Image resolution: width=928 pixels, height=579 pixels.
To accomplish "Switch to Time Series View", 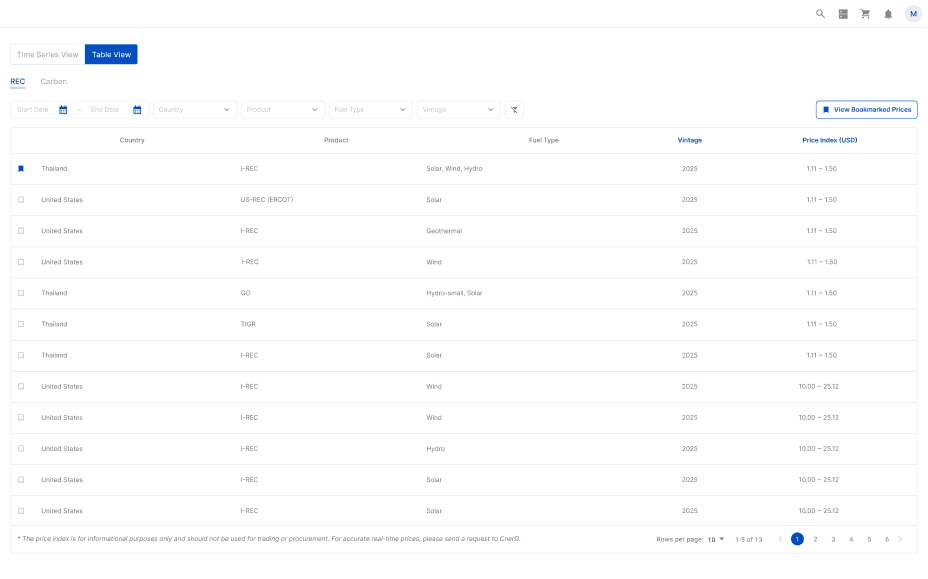I will click(x=47, y=55).
